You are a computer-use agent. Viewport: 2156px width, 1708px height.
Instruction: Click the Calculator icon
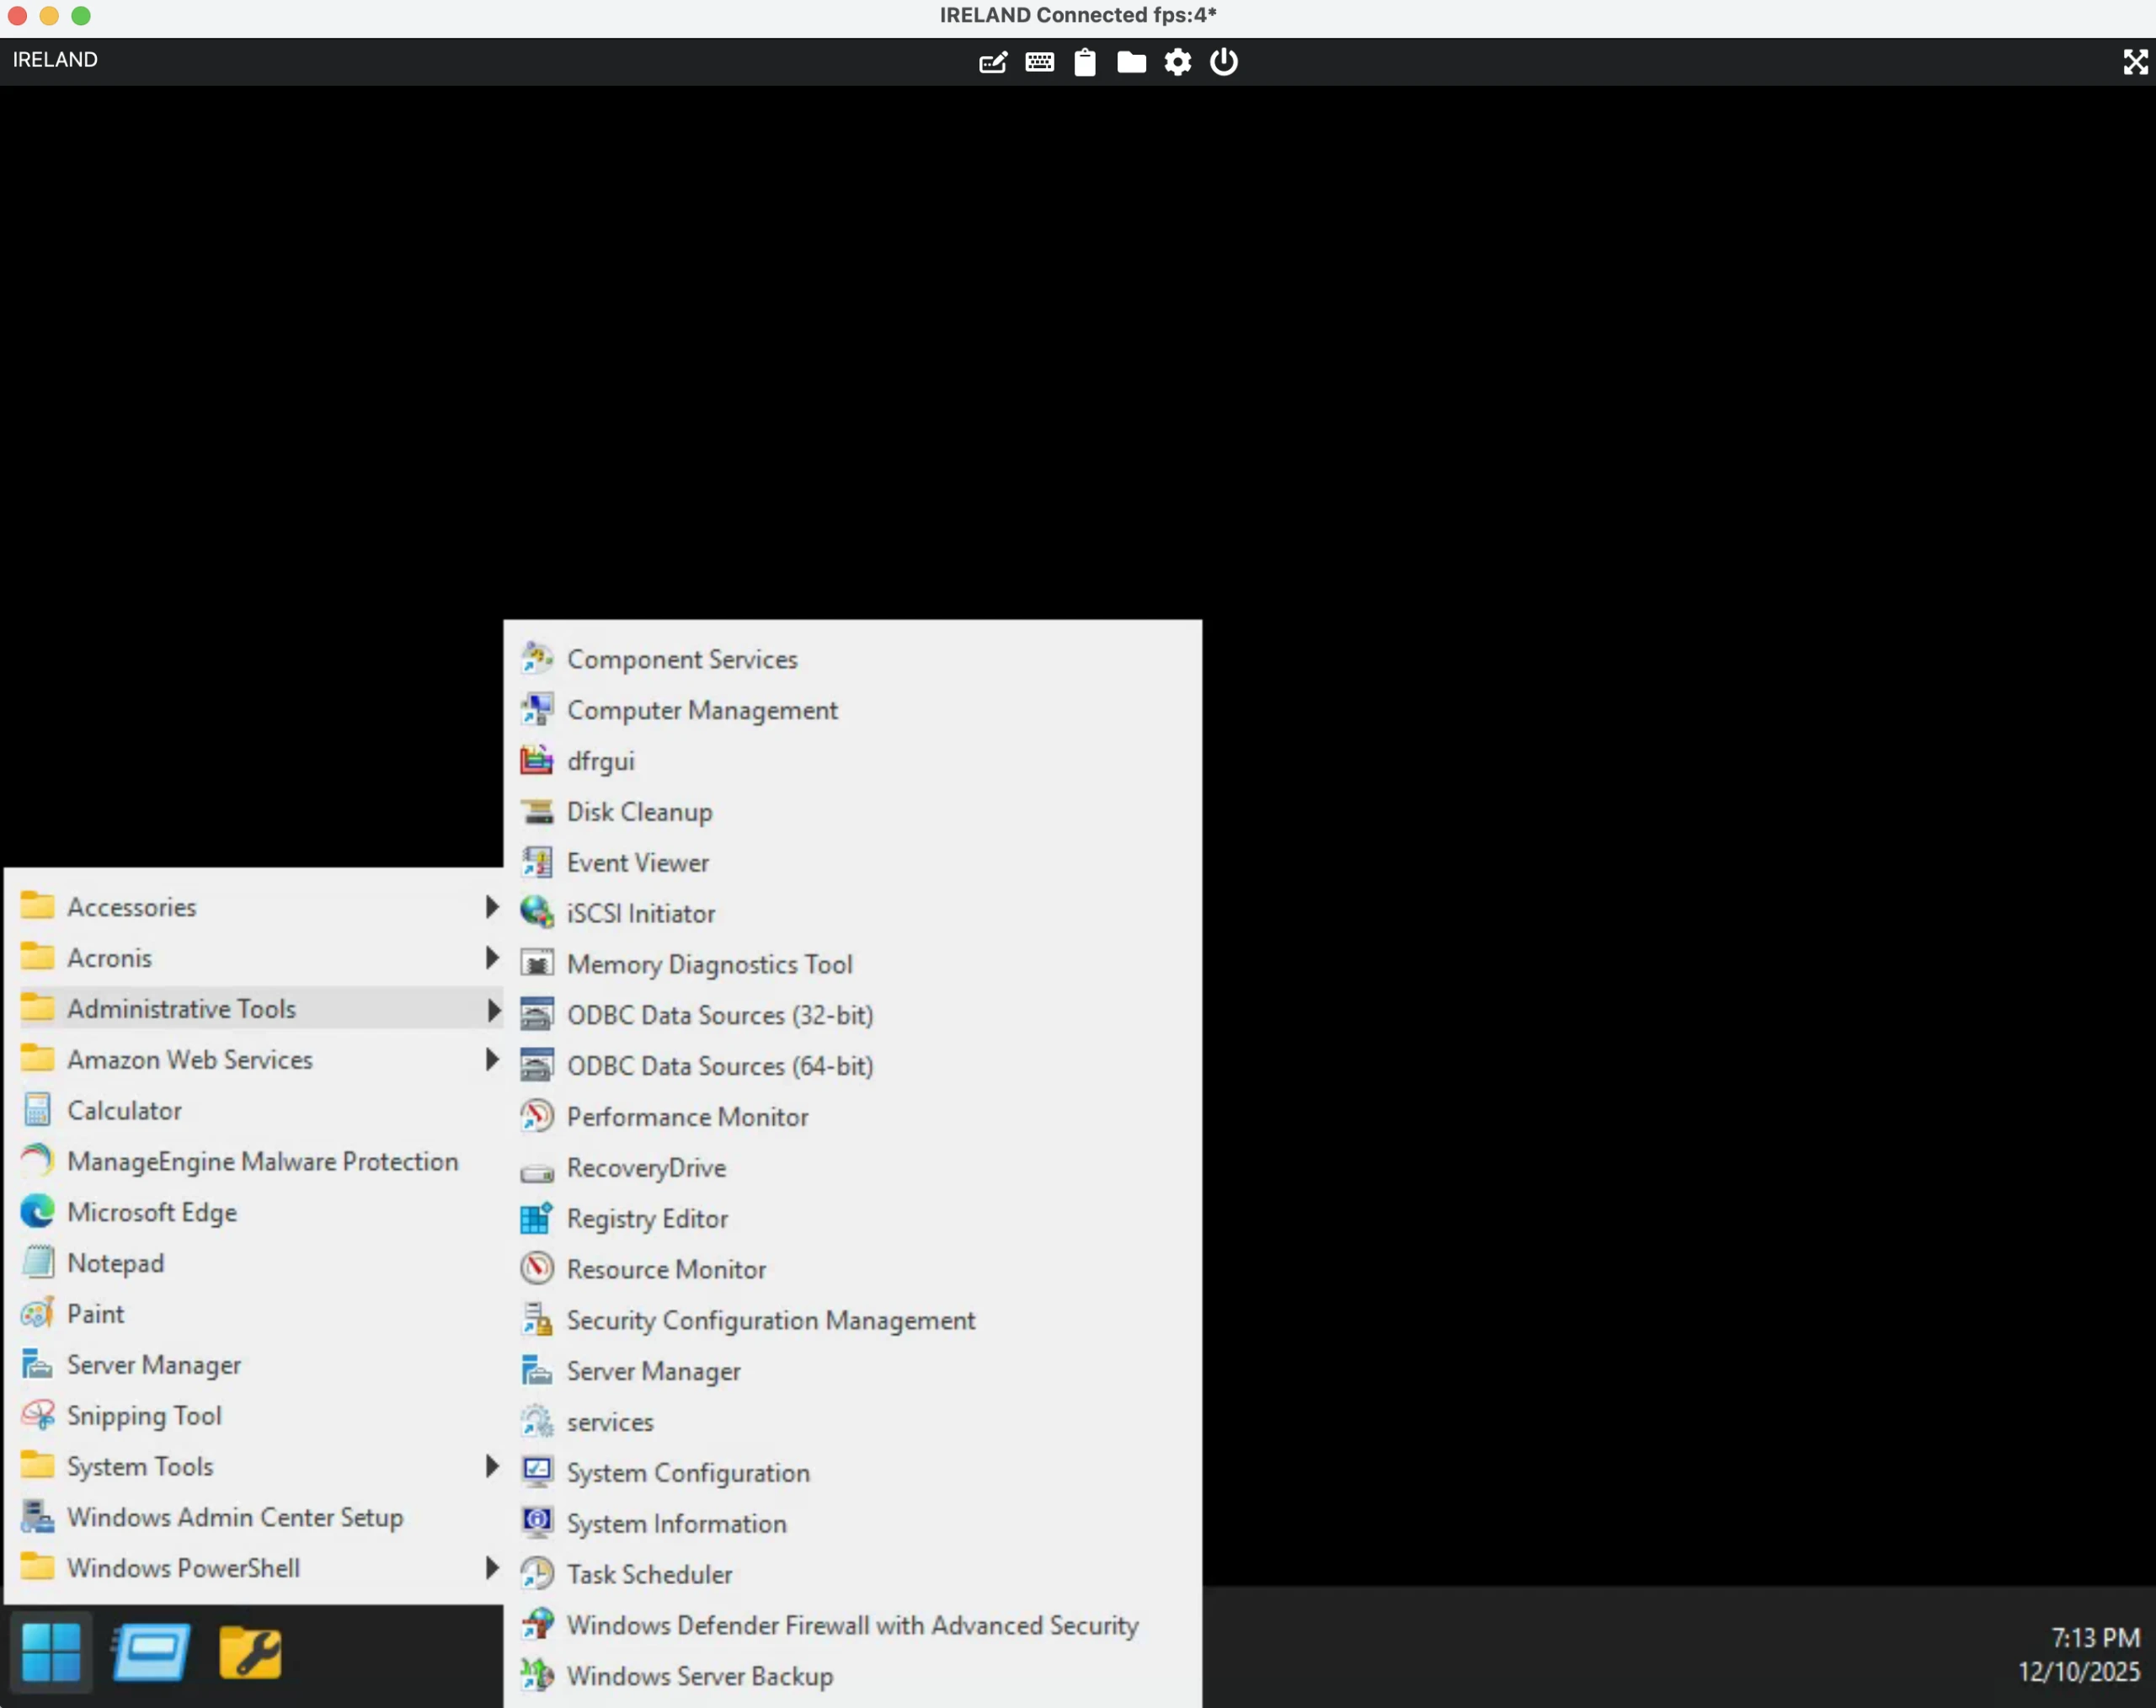pyautogui.click(x=37, y=1110)
